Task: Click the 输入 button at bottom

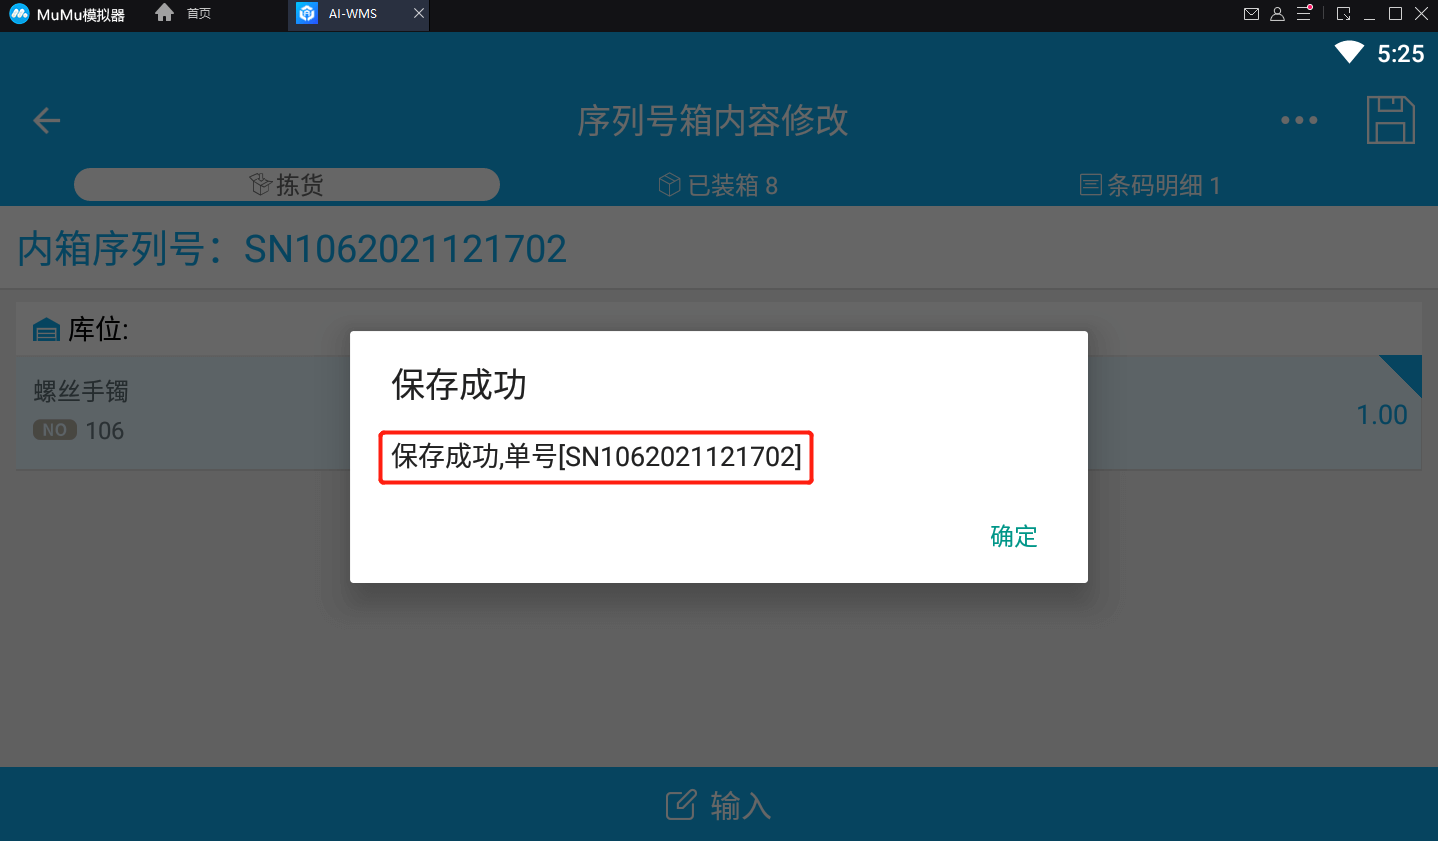Action: (x=719, y=805)
